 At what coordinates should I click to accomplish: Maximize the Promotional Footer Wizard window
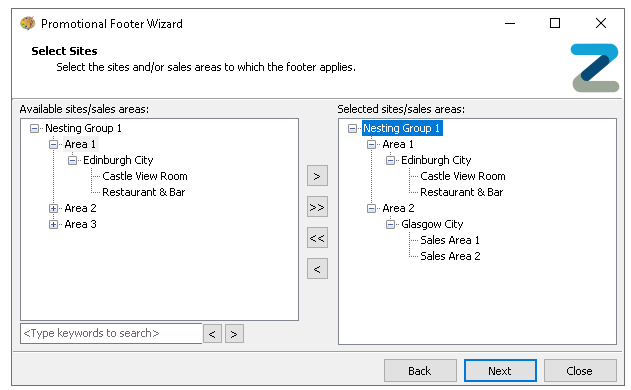[x=555, y=23]
